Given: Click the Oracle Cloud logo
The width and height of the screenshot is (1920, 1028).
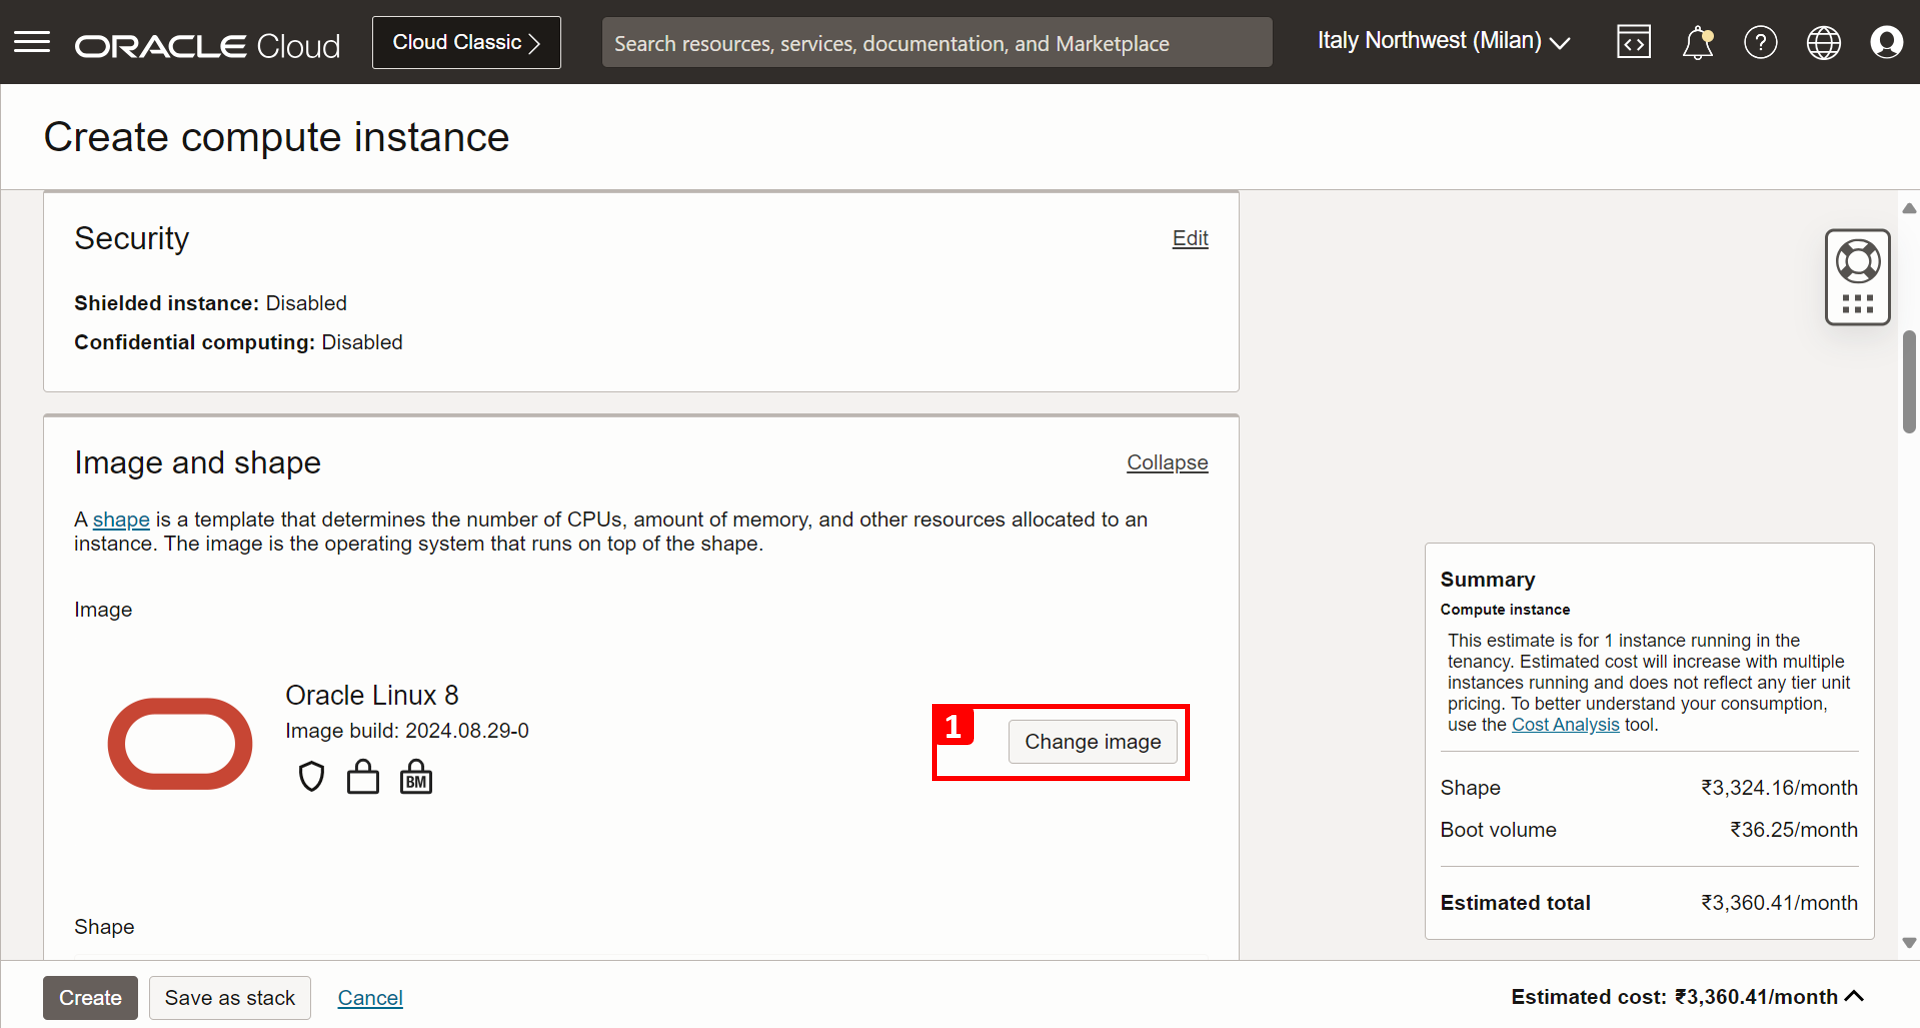Looking at the screenshot, I should tap(208, 46).
